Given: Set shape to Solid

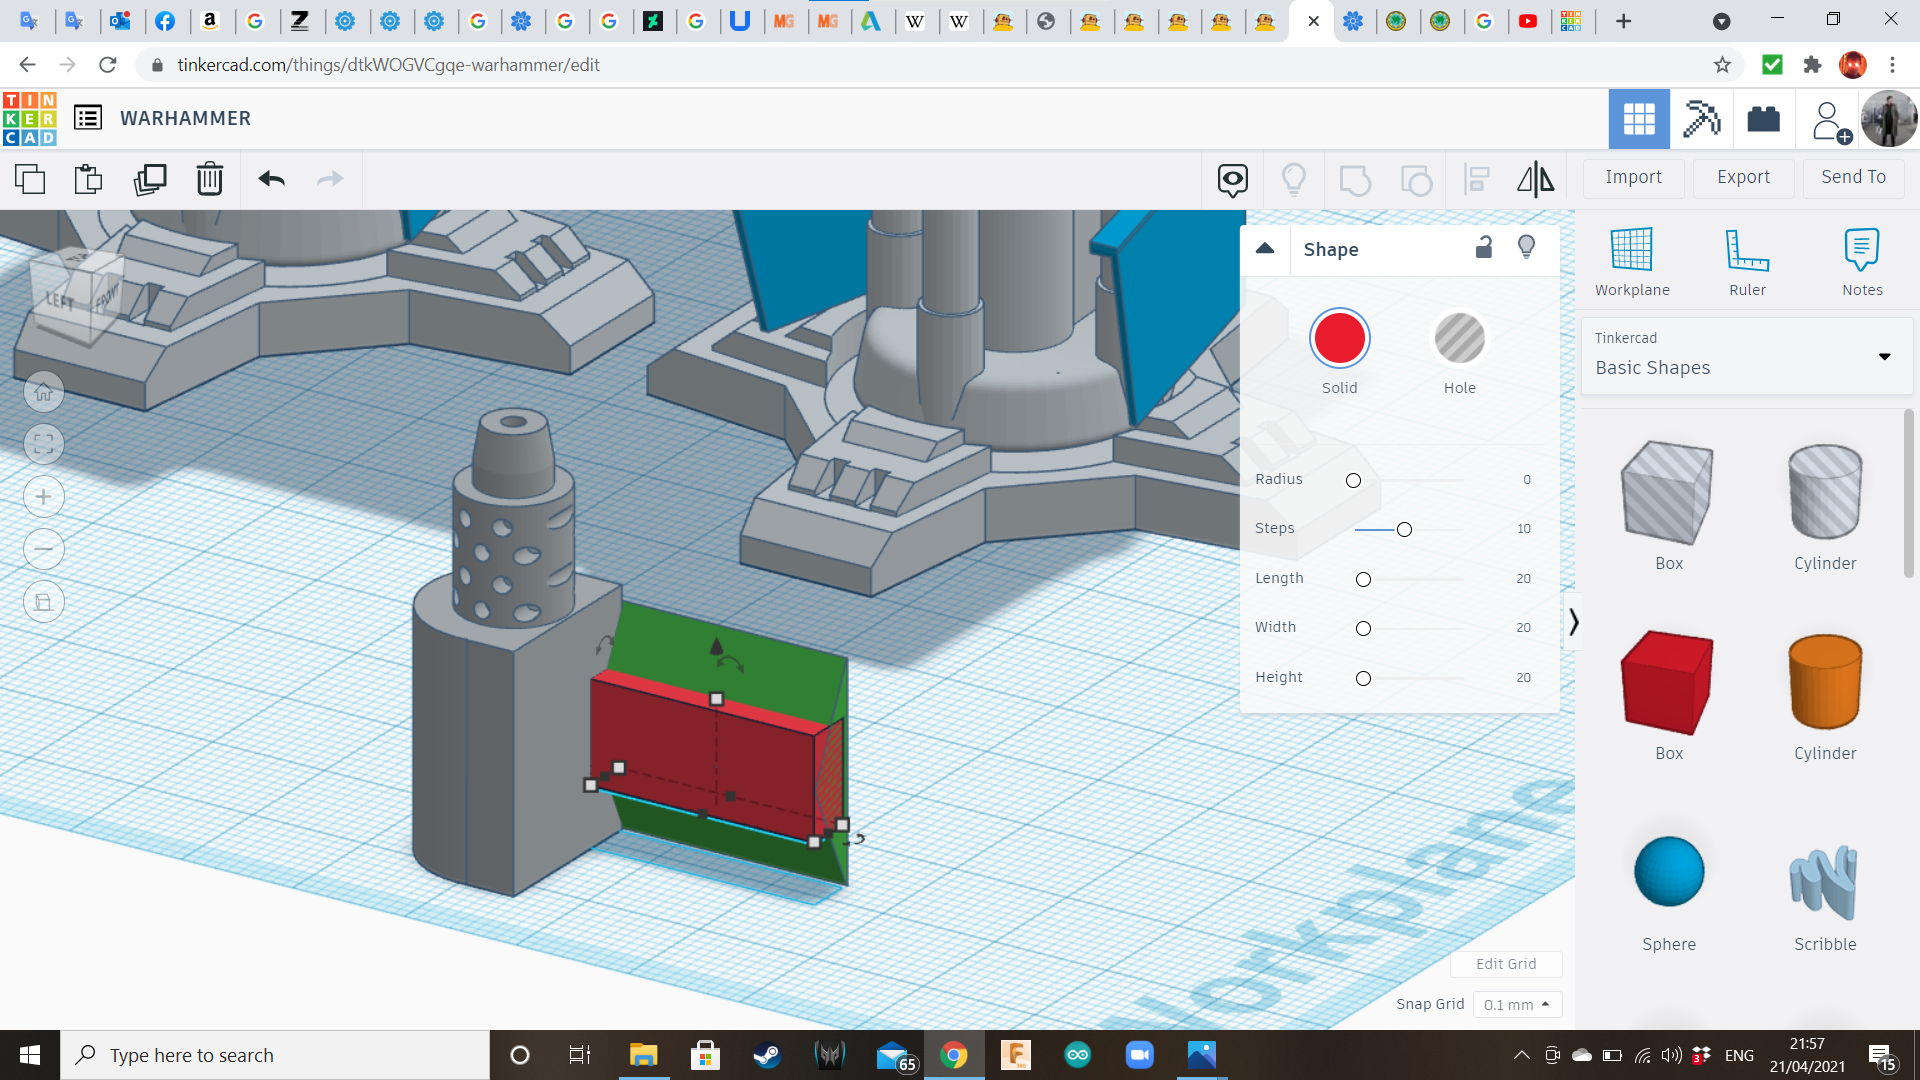Looking at the screenshot, I should tap(1339, 338).
